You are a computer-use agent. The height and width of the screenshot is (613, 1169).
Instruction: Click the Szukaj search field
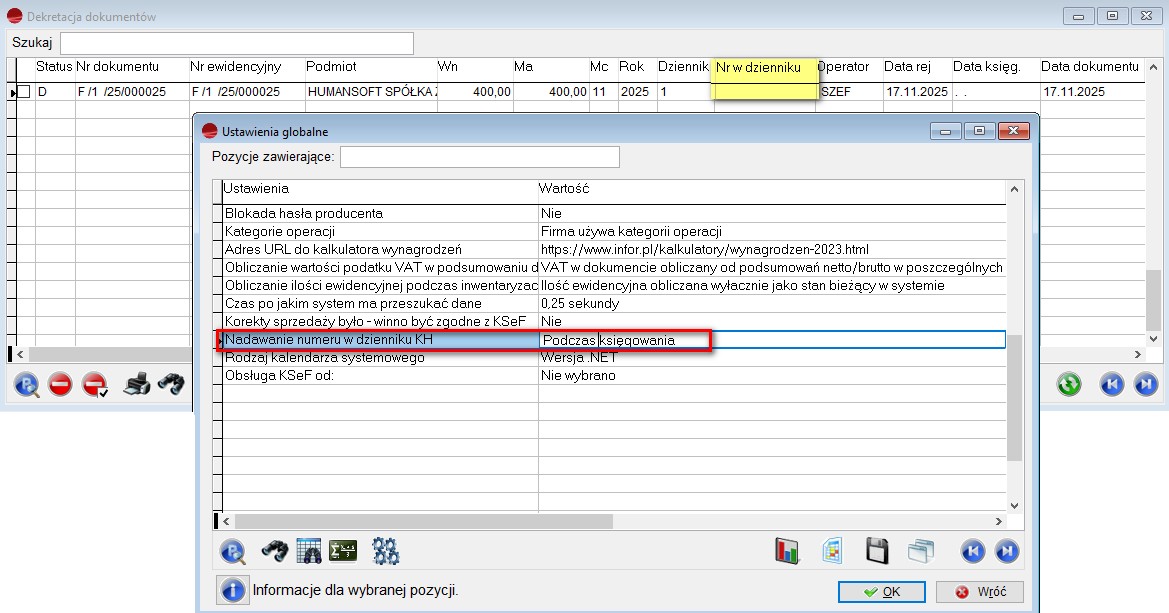pos(237,43)
